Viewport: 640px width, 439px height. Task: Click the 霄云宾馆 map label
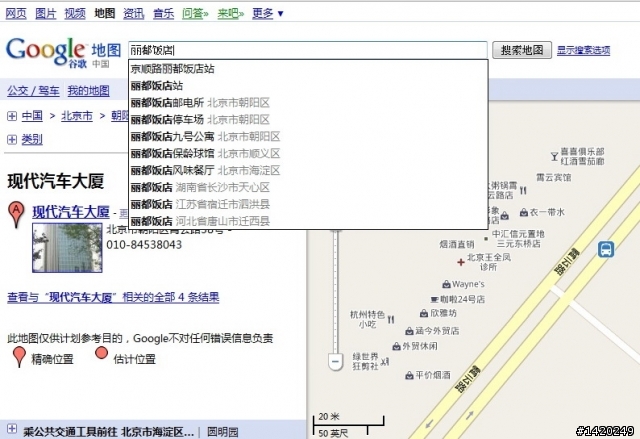tap(553, 177)
